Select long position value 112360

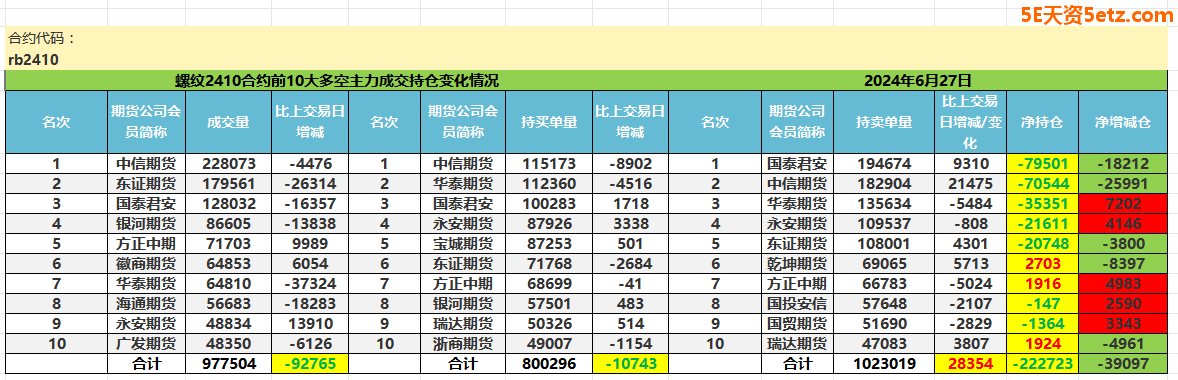click(x=549, y=183)
